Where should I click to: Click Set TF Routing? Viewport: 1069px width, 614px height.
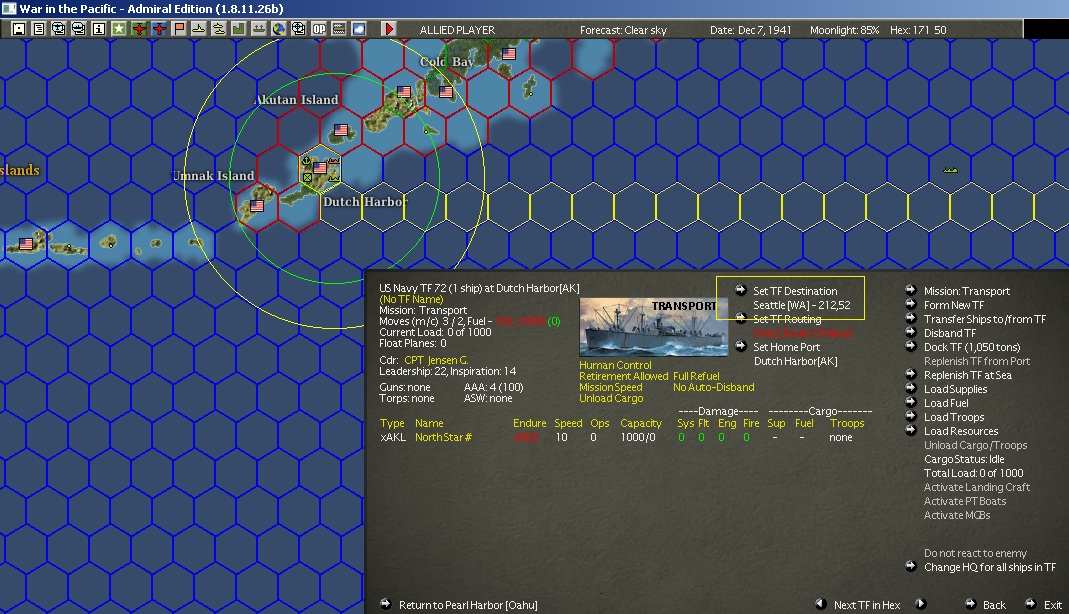point(787,319)
